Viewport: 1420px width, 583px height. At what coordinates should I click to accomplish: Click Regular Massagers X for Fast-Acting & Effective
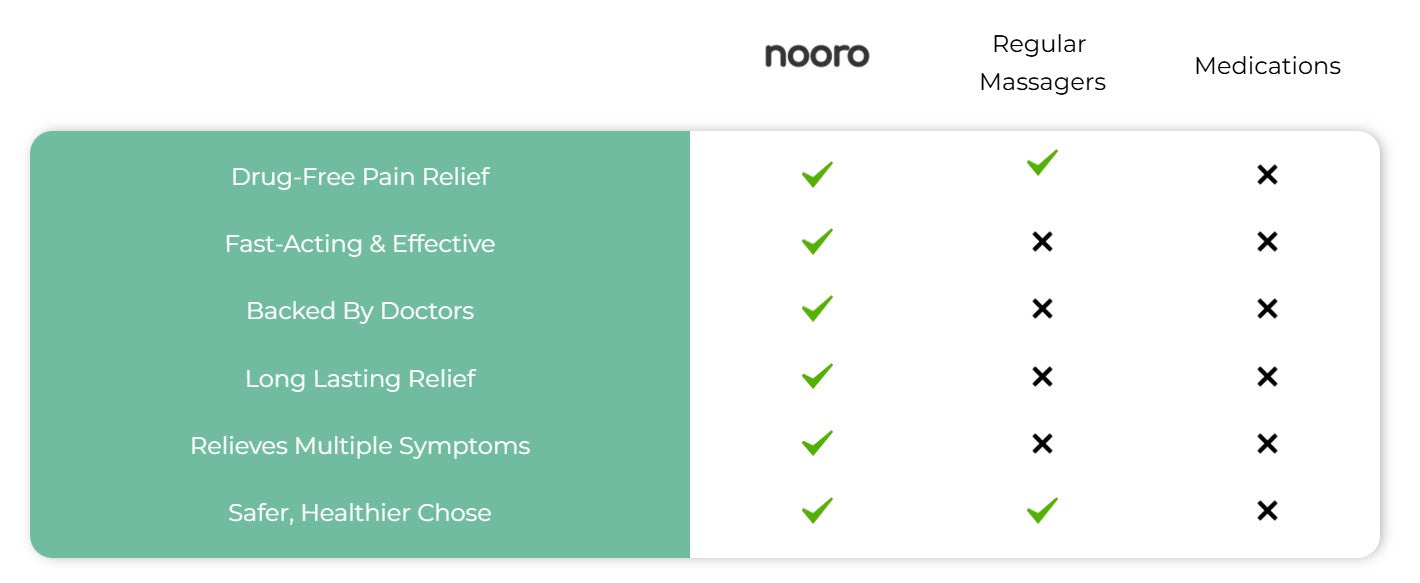click(1042, 242)
